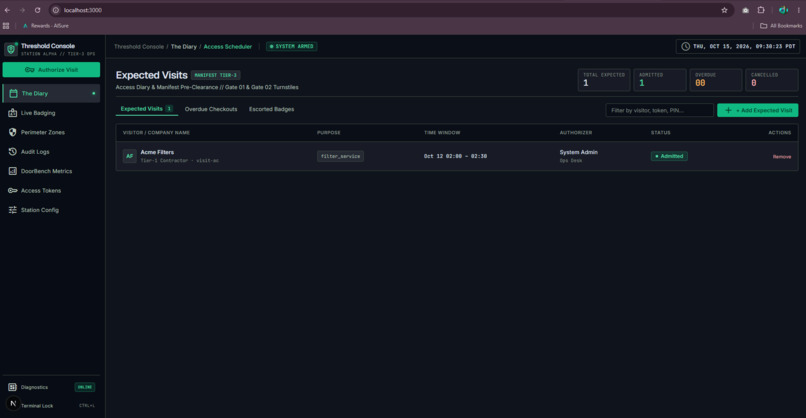Open Access Tokens key icon

(x=13, y=191)
